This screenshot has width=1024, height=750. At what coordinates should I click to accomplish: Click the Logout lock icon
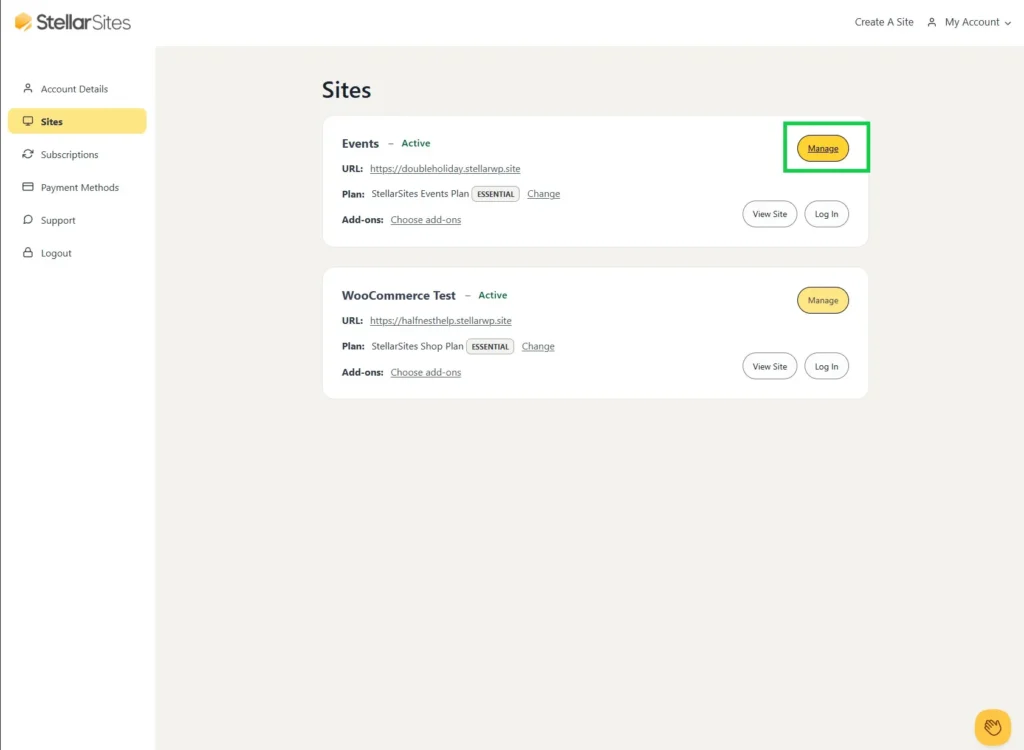(28, 253)
